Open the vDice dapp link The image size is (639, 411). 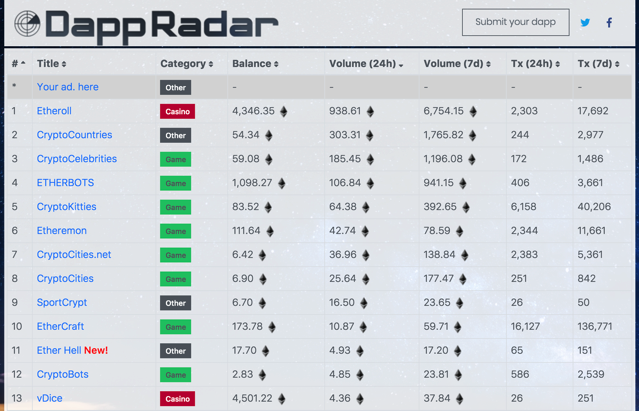(x=50, y=398)
